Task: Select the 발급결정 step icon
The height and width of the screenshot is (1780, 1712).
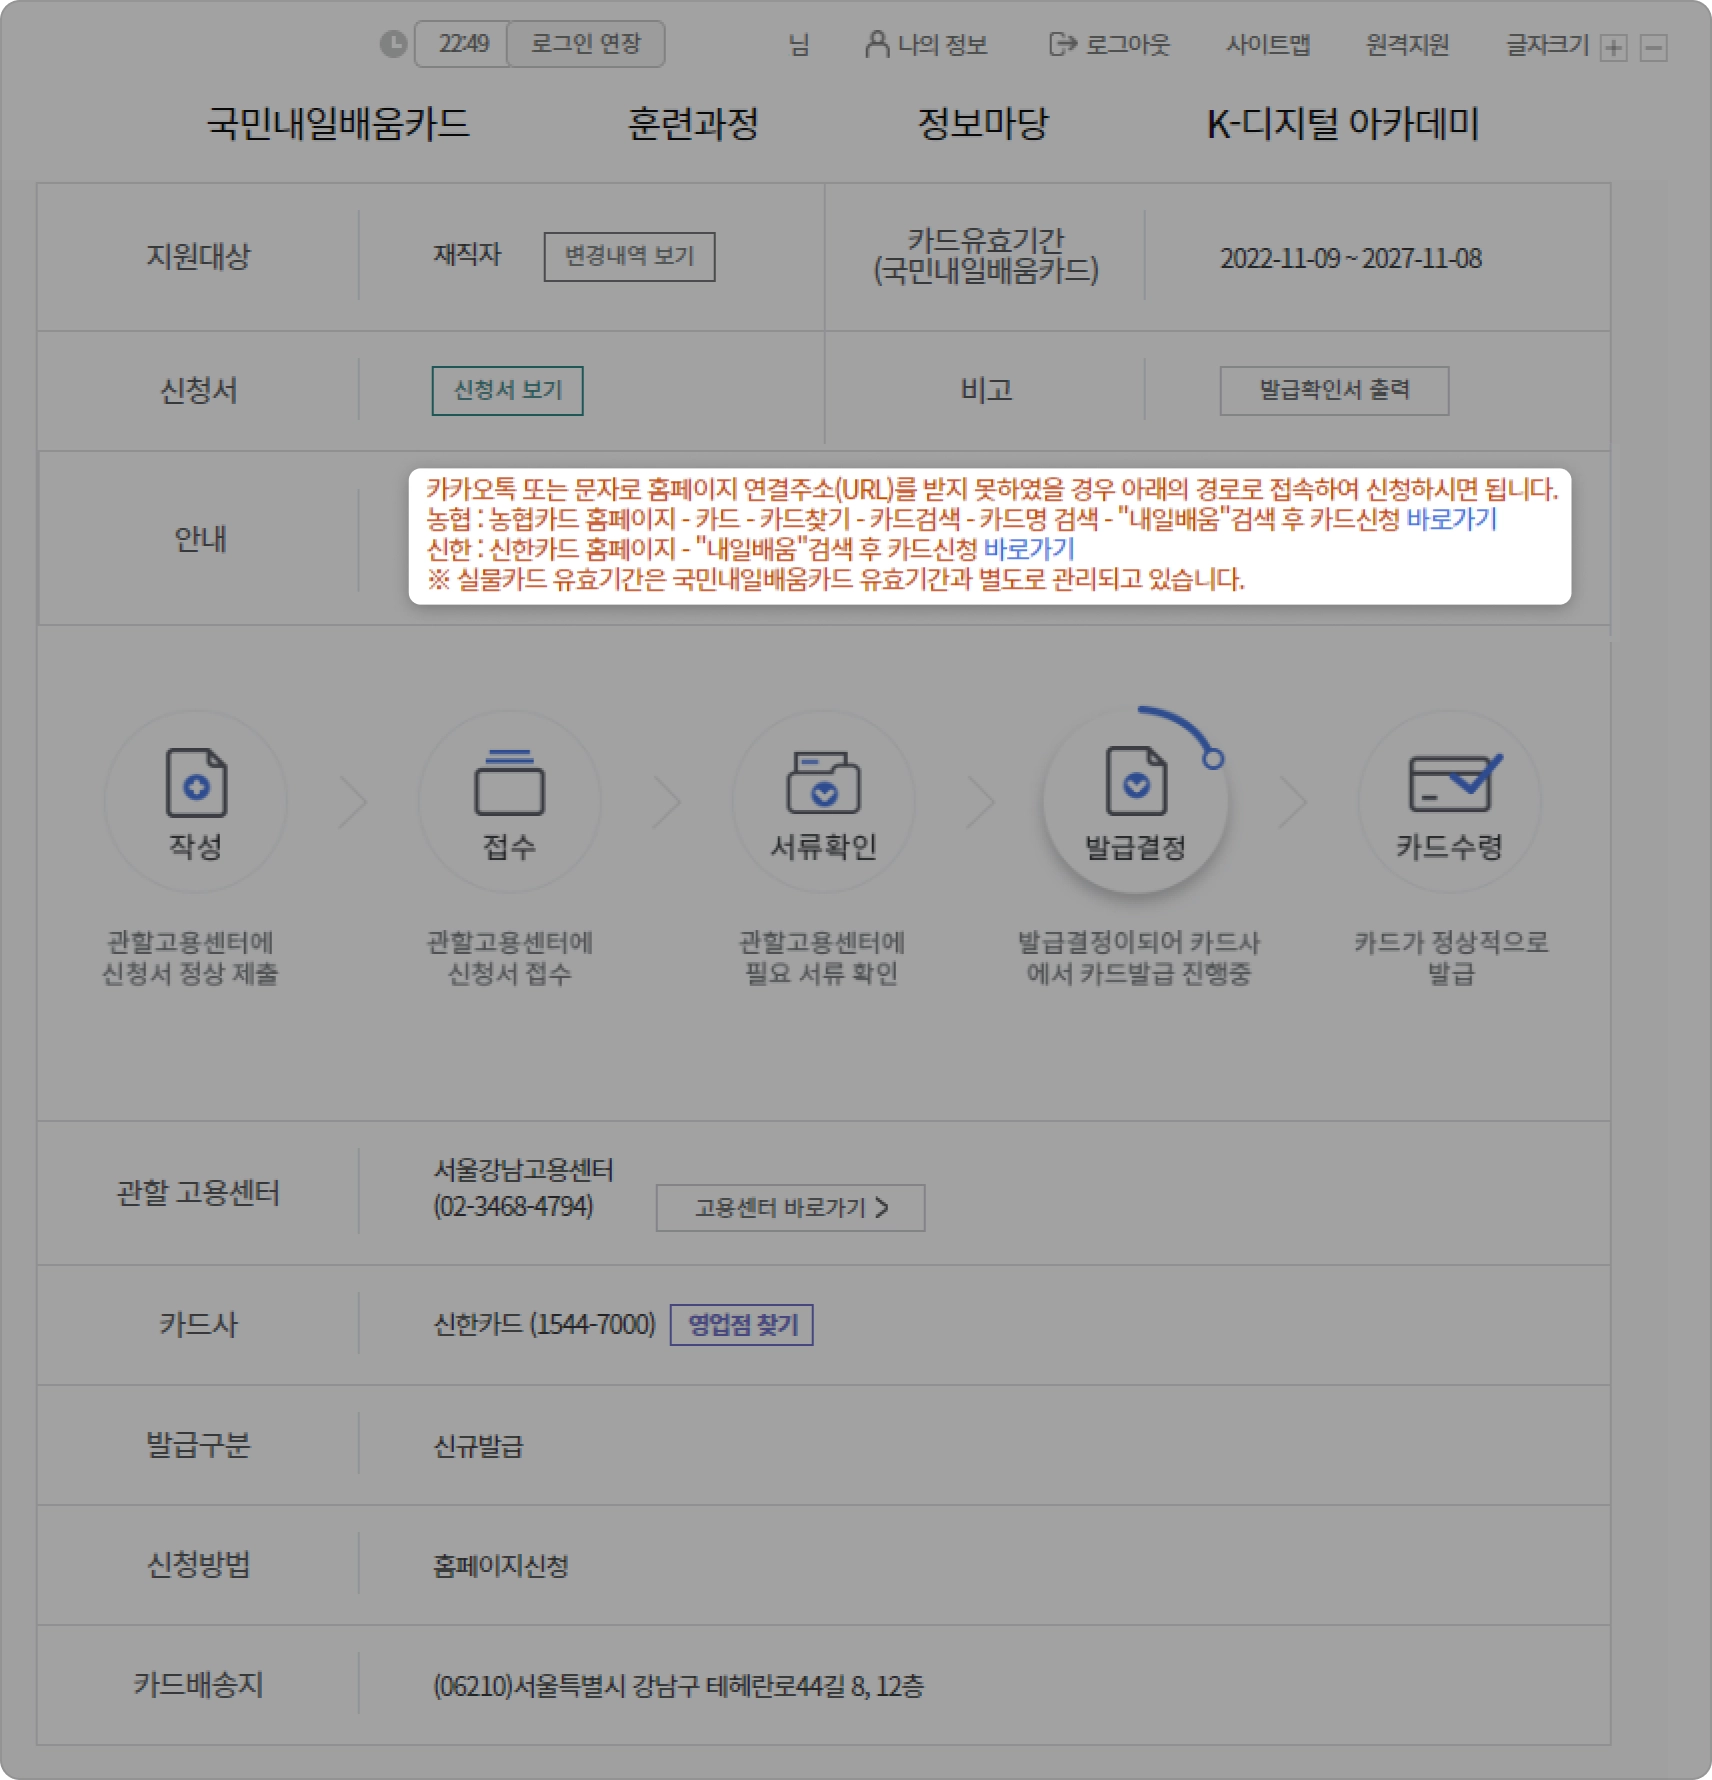Action: [1136, 782]
